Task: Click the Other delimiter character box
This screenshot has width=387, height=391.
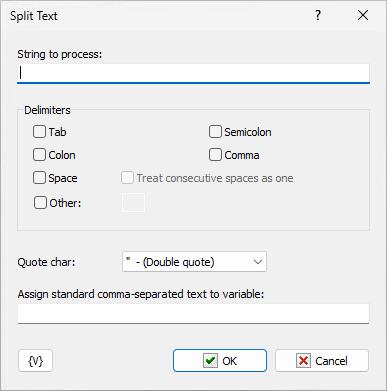Action: point(133,202)
